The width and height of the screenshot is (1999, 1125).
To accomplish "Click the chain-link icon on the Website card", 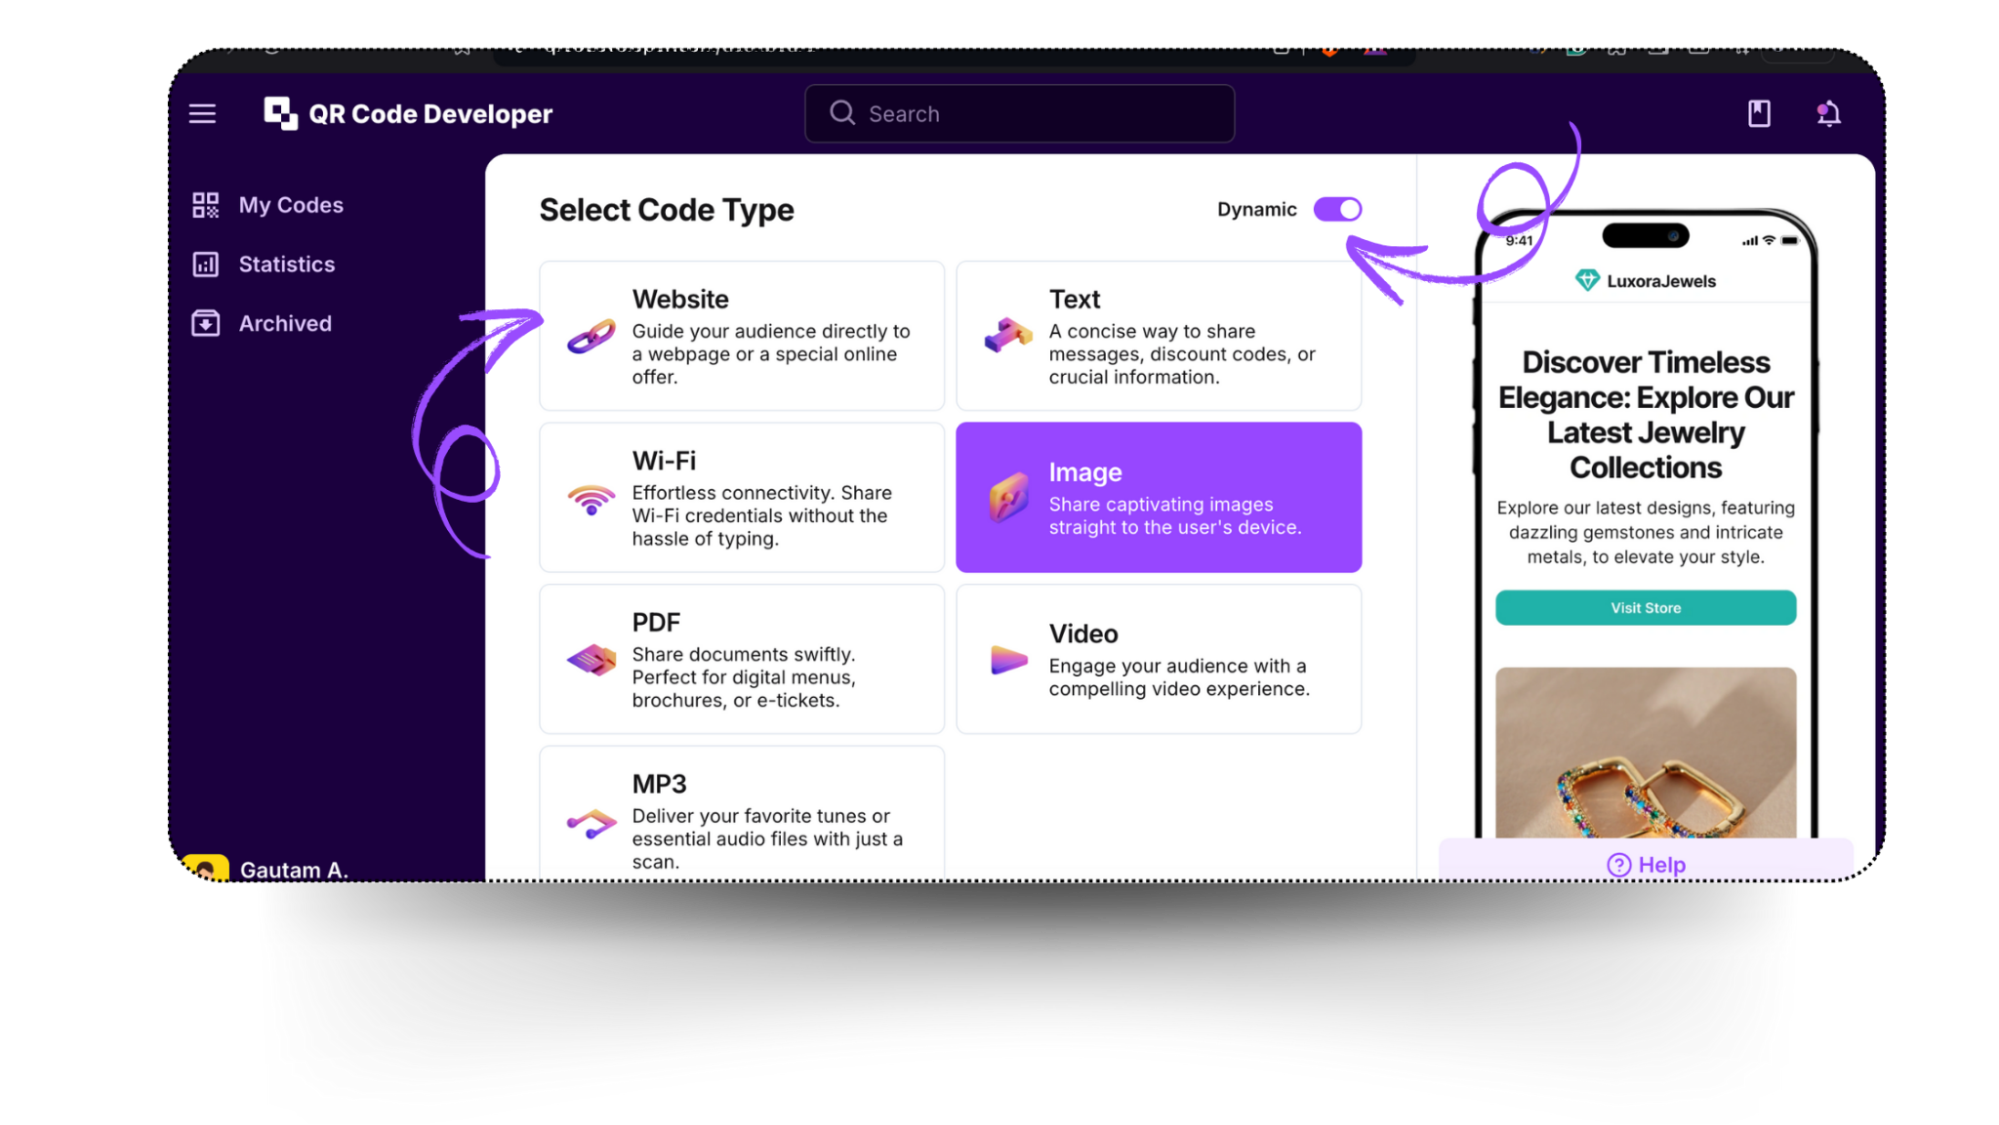I will coord(591,337).
